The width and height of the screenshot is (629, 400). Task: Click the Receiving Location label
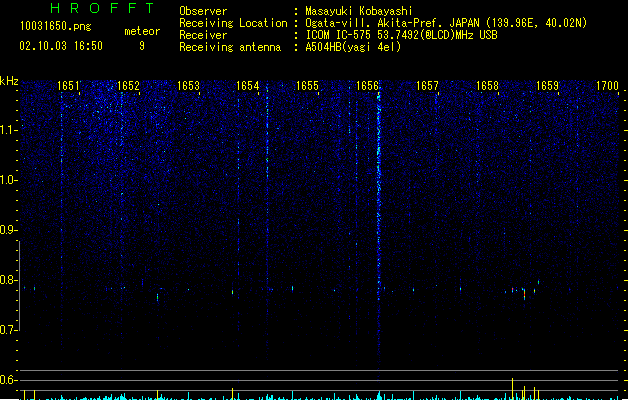(x=233, y=23)
